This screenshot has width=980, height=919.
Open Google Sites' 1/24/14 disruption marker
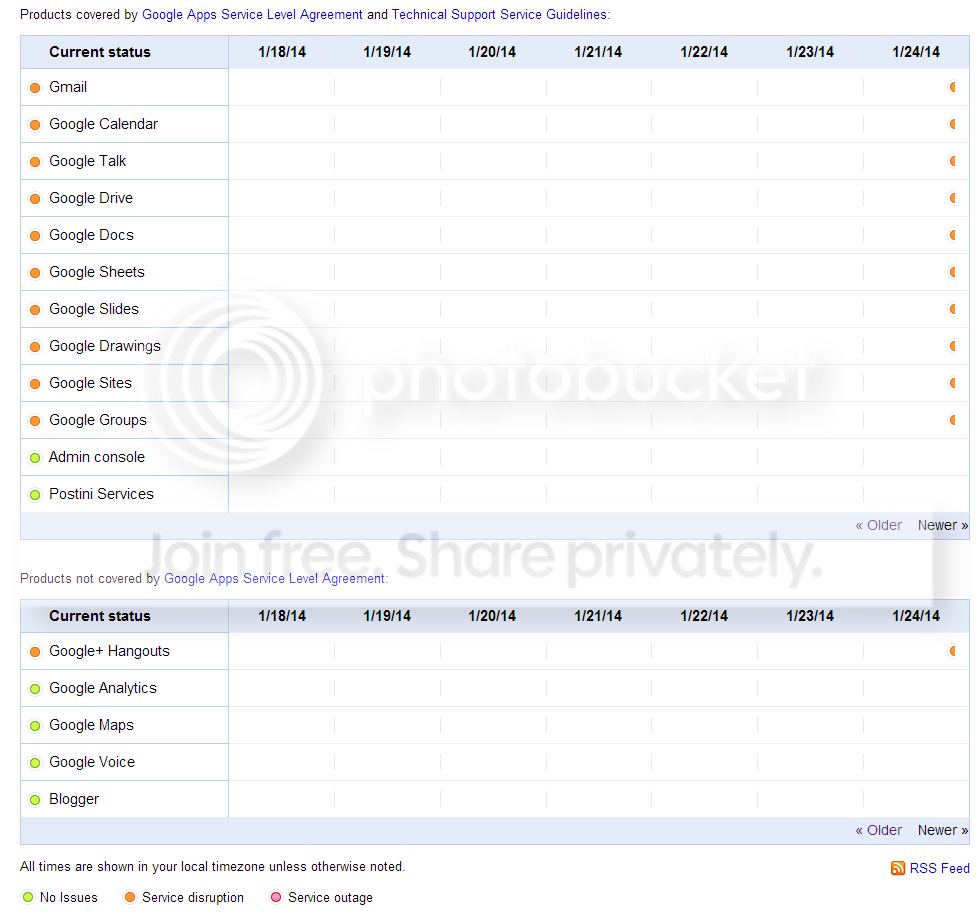952,383
